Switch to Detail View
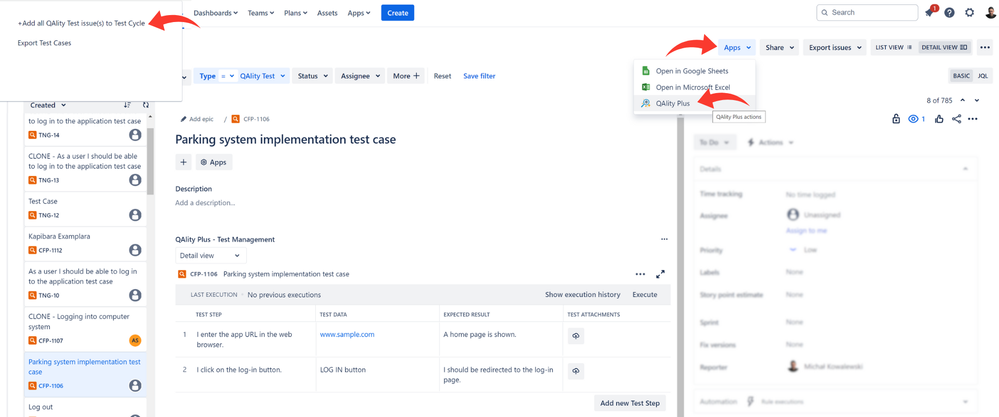999x417 pixels. 945,47
